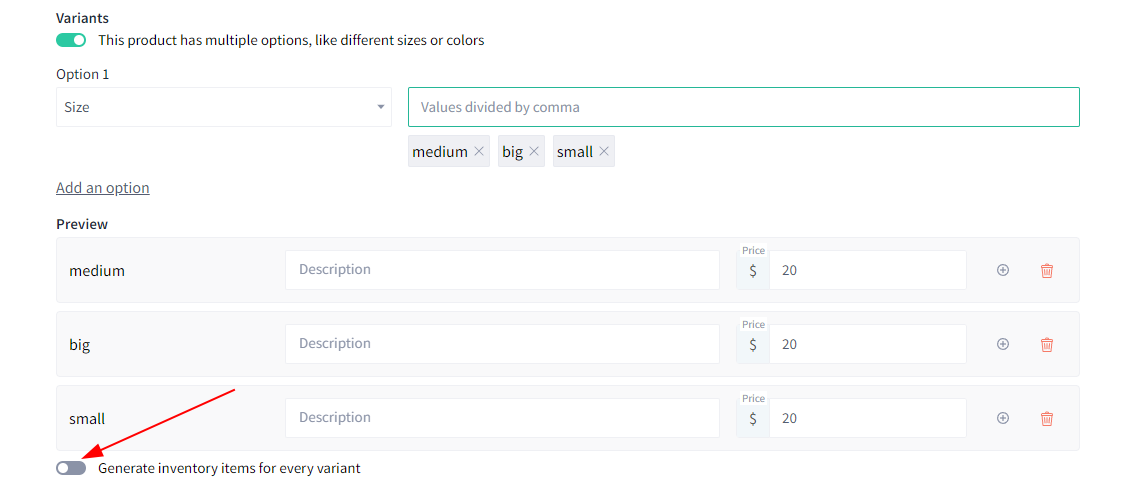1129x496 pixels.
Task: Enable Generate inventory items for every variant
Action: pos(71,468)
